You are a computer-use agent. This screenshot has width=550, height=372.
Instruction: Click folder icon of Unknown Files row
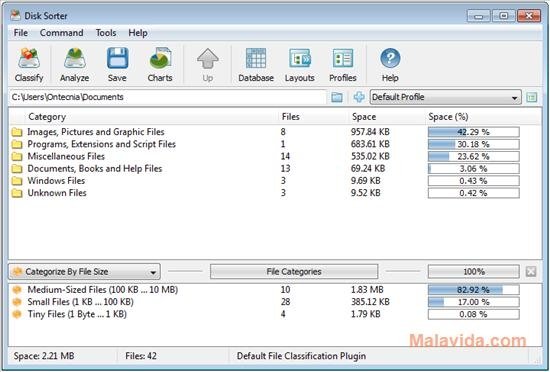pyautogui.click(x=17, y=193)
